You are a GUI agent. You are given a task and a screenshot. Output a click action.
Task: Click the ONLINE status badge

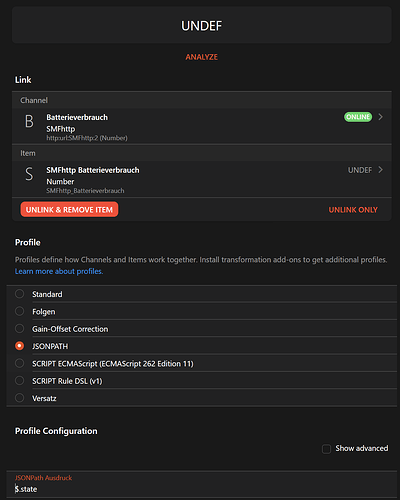click(358, 117)
